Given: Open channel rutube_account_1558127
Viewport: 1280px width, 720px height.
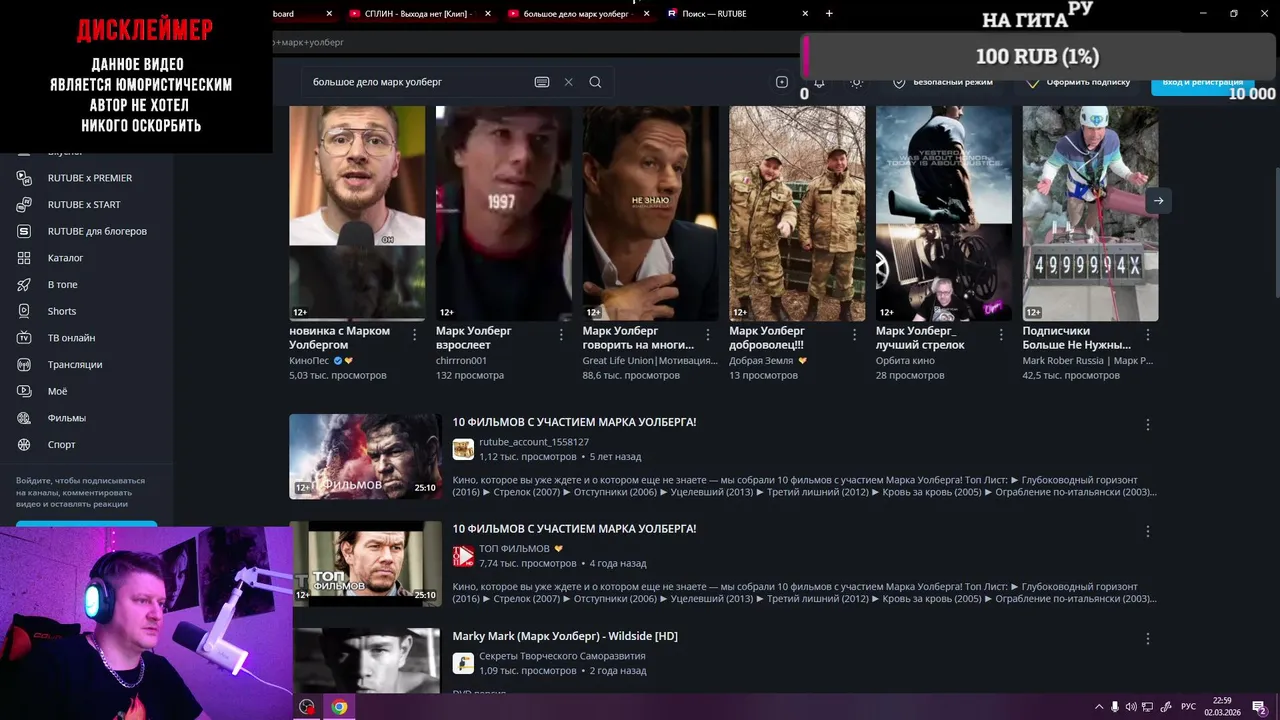Looking at the screenshot, I should (x=533, y=442).
